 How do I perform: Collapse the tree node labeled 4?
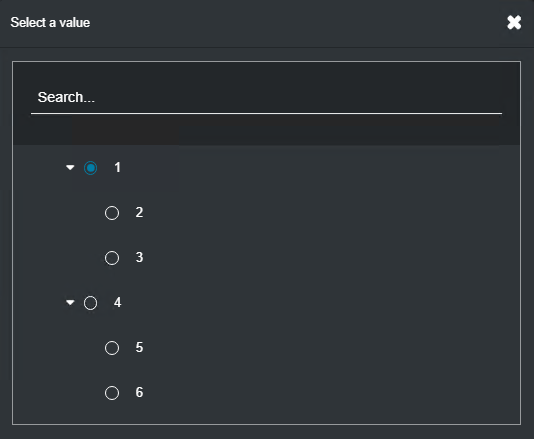pyautogui.click(x=70, y=302)
